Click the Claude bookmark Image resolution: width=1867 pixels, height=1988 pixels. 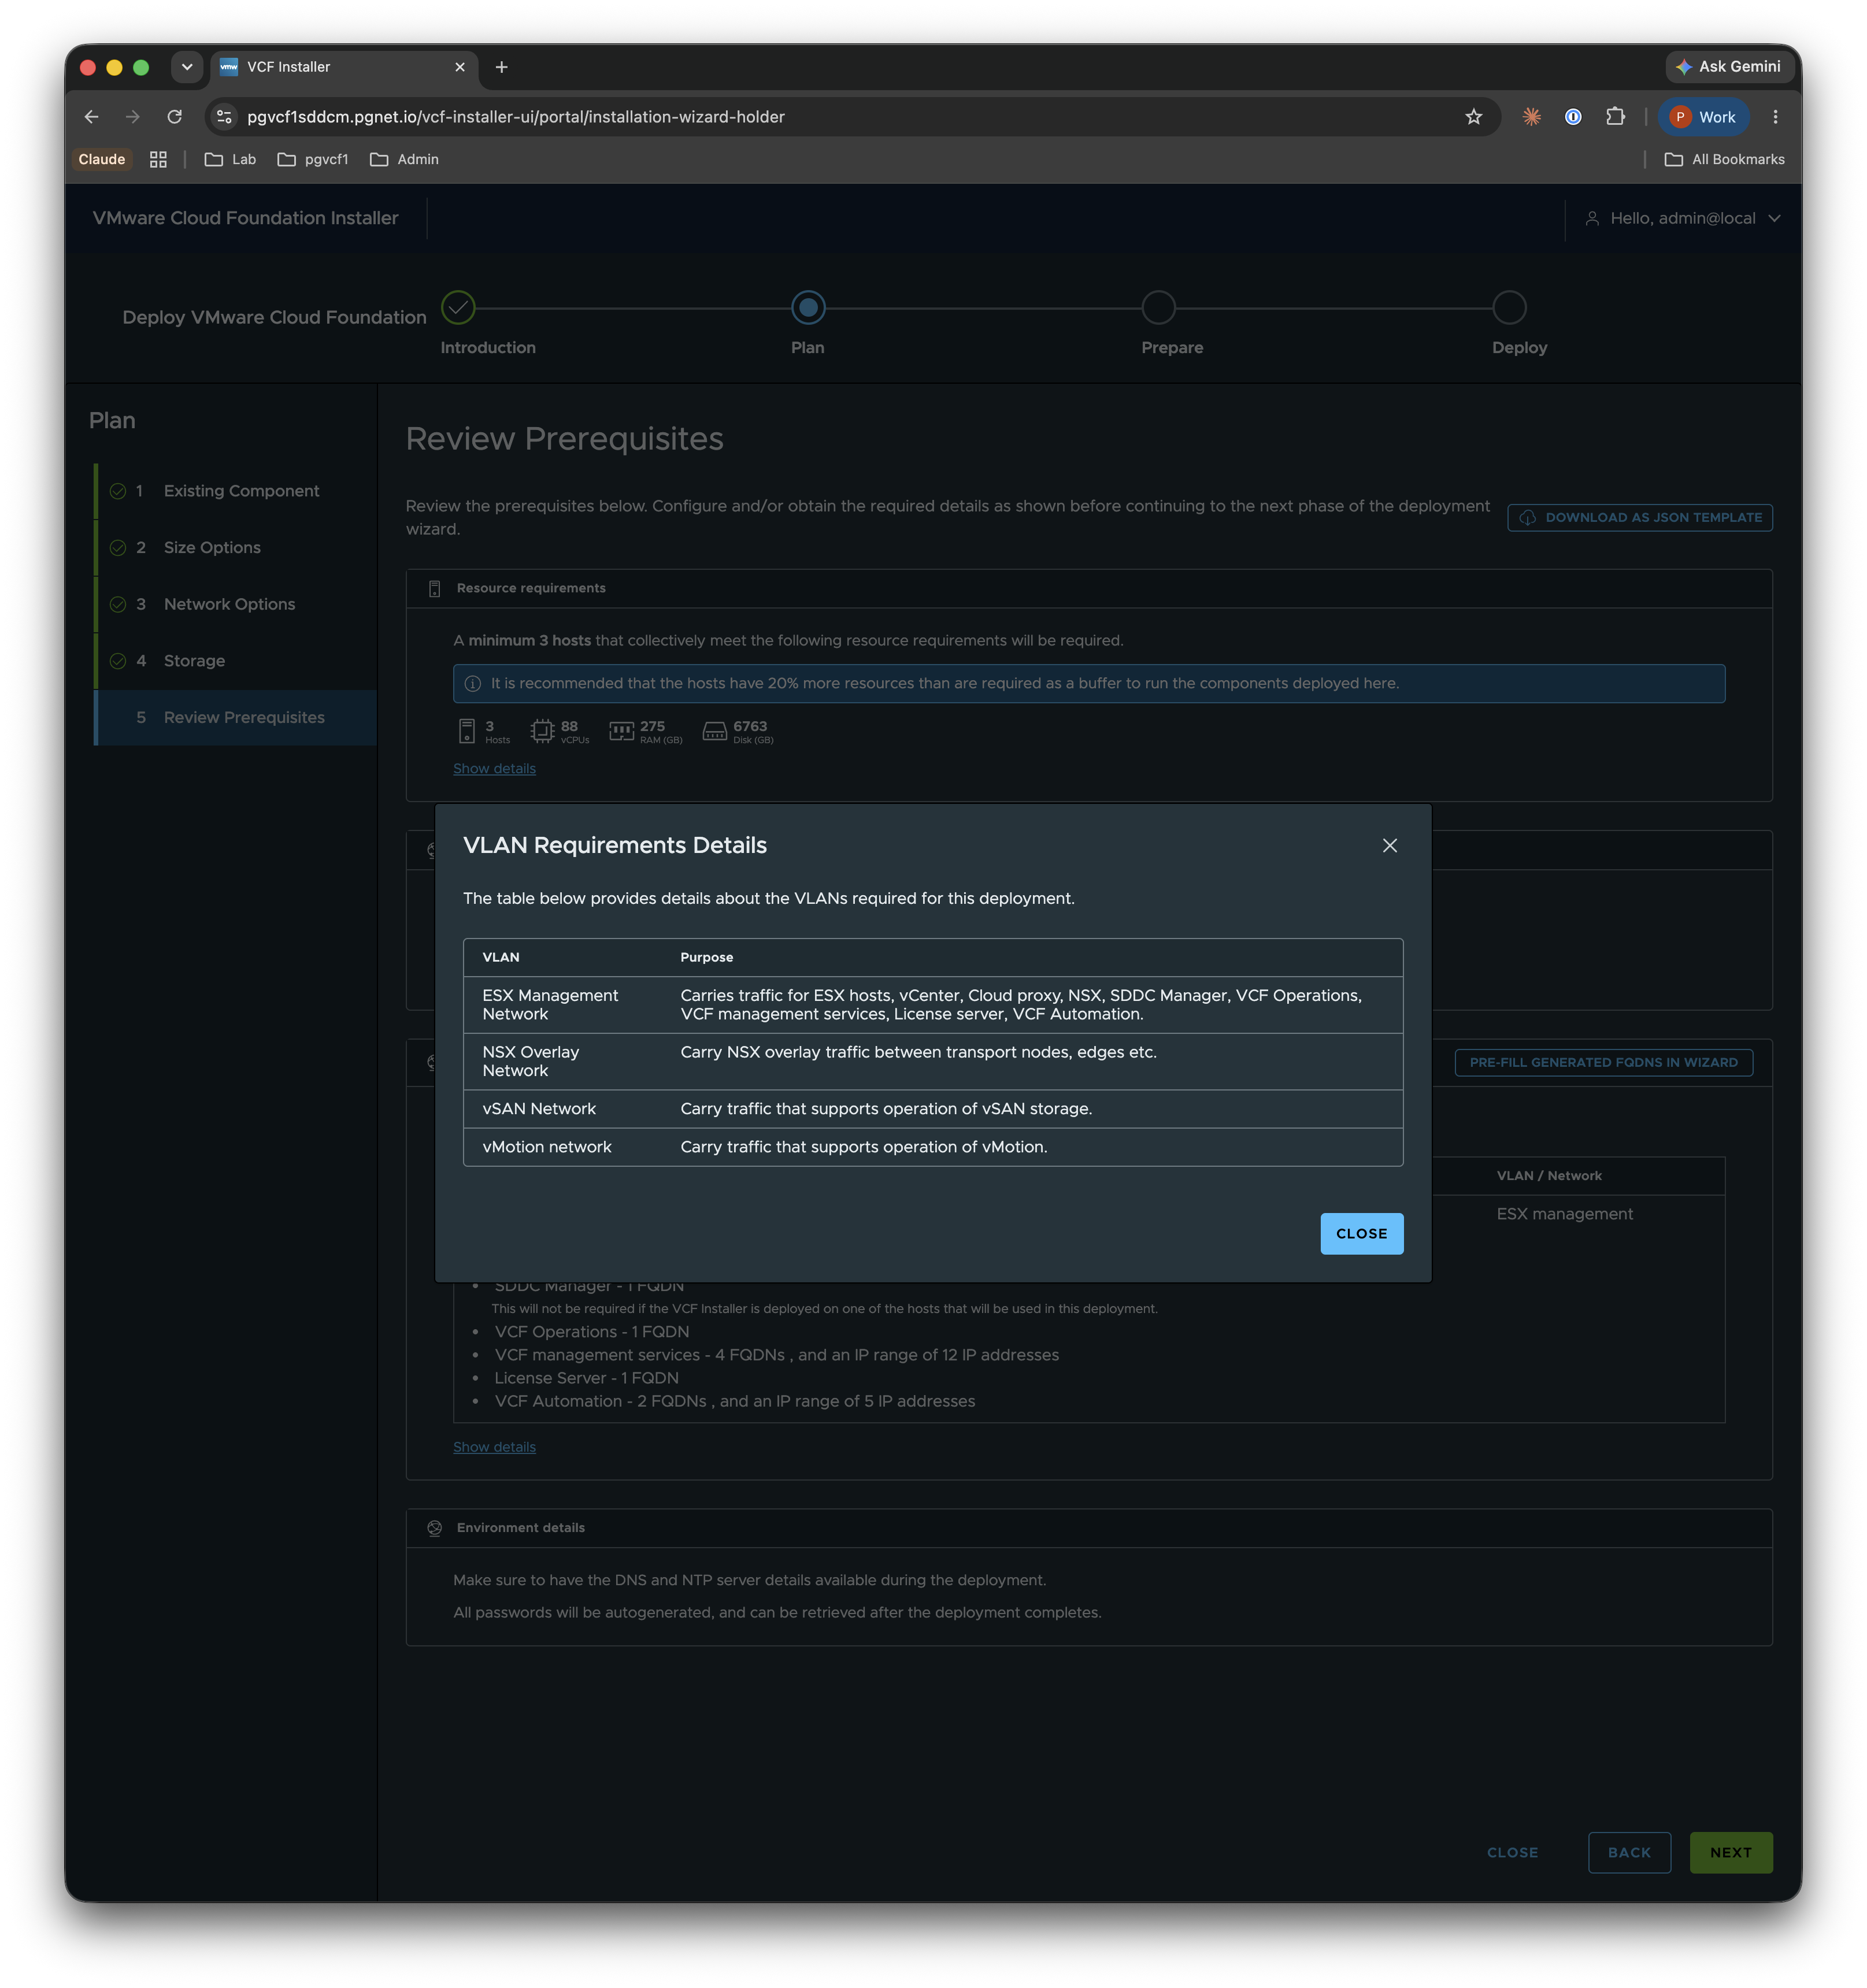click(102, 160)
